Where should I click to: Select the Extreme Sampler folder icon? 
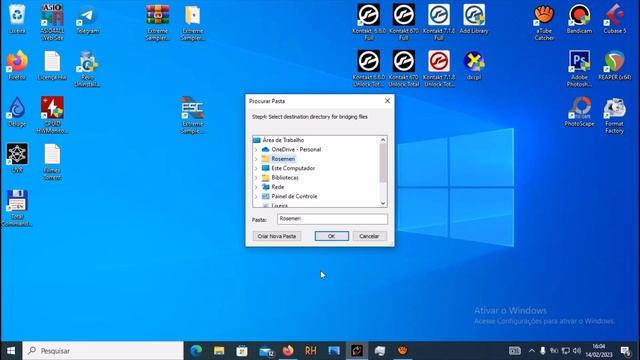click(x=193, y=22)
